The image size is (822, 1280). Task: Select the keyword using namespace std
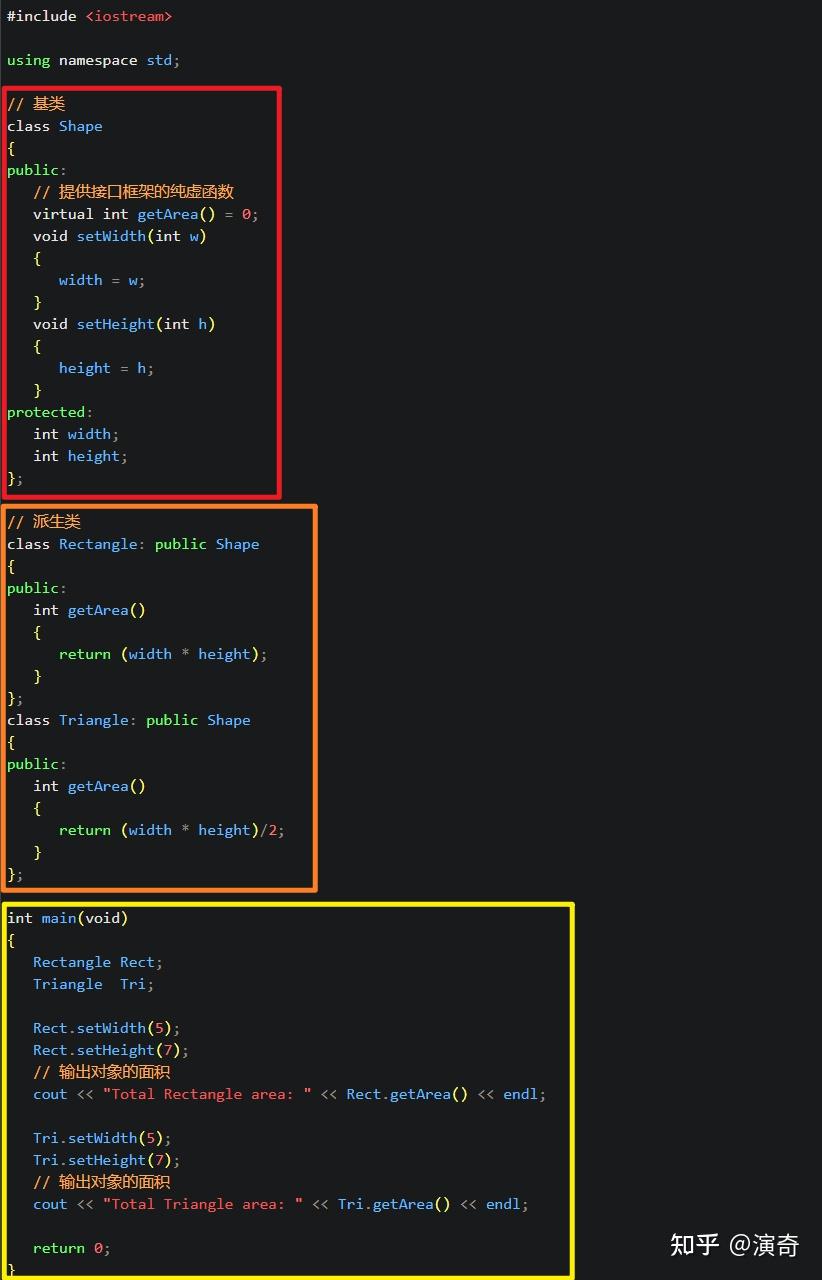pyautogui.click(x=93, y=60)
